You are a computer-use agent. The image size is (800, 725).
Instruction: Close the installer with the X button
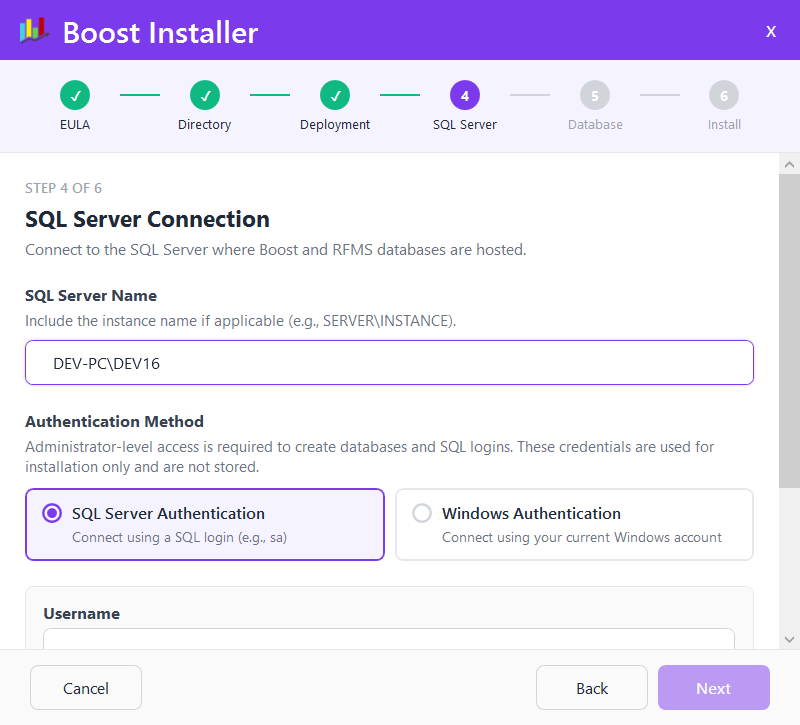click(x=771, y=32)
